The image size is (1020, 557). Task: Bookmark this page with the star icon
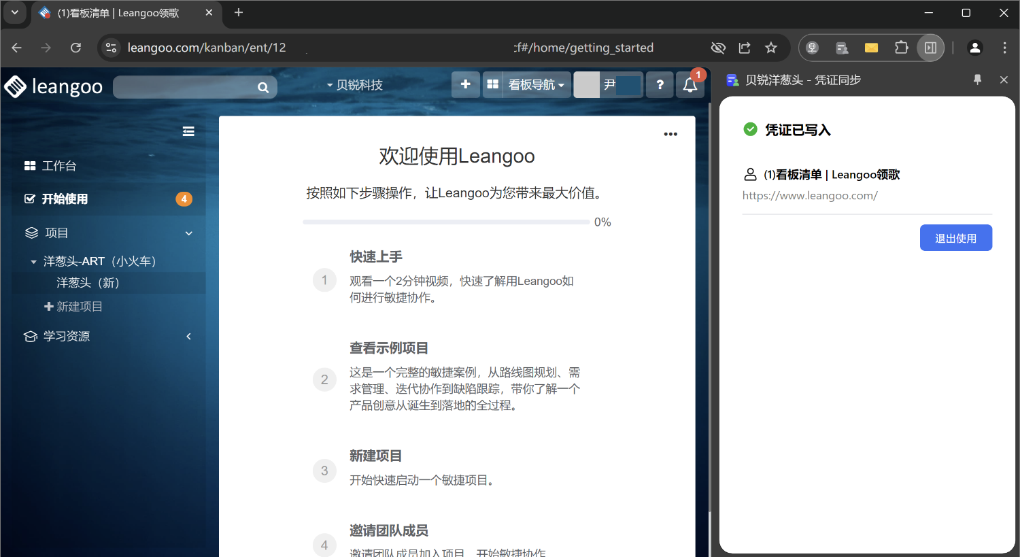point(771,48)
